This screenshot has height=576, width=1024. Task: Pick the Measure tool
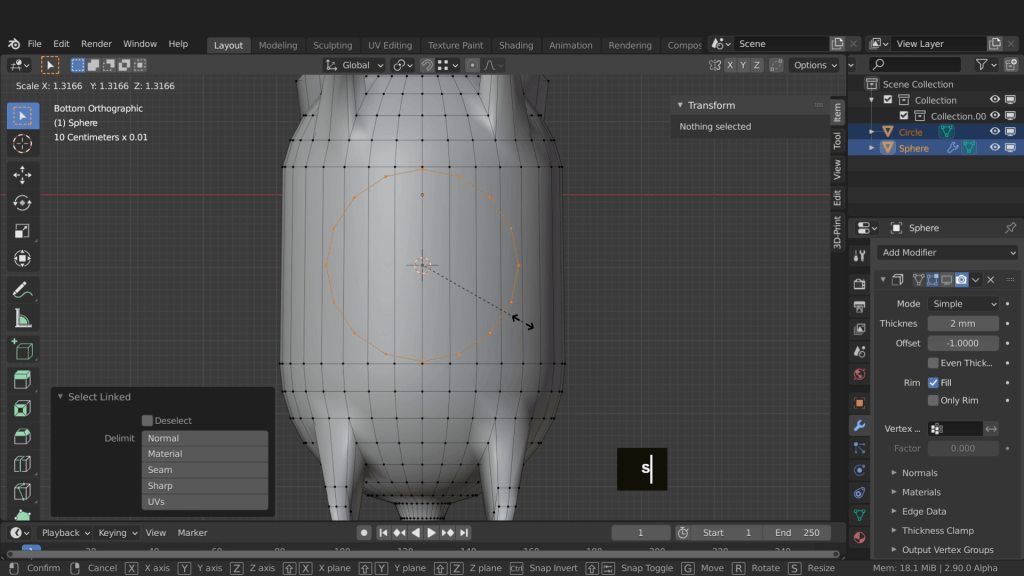[22, 319]
